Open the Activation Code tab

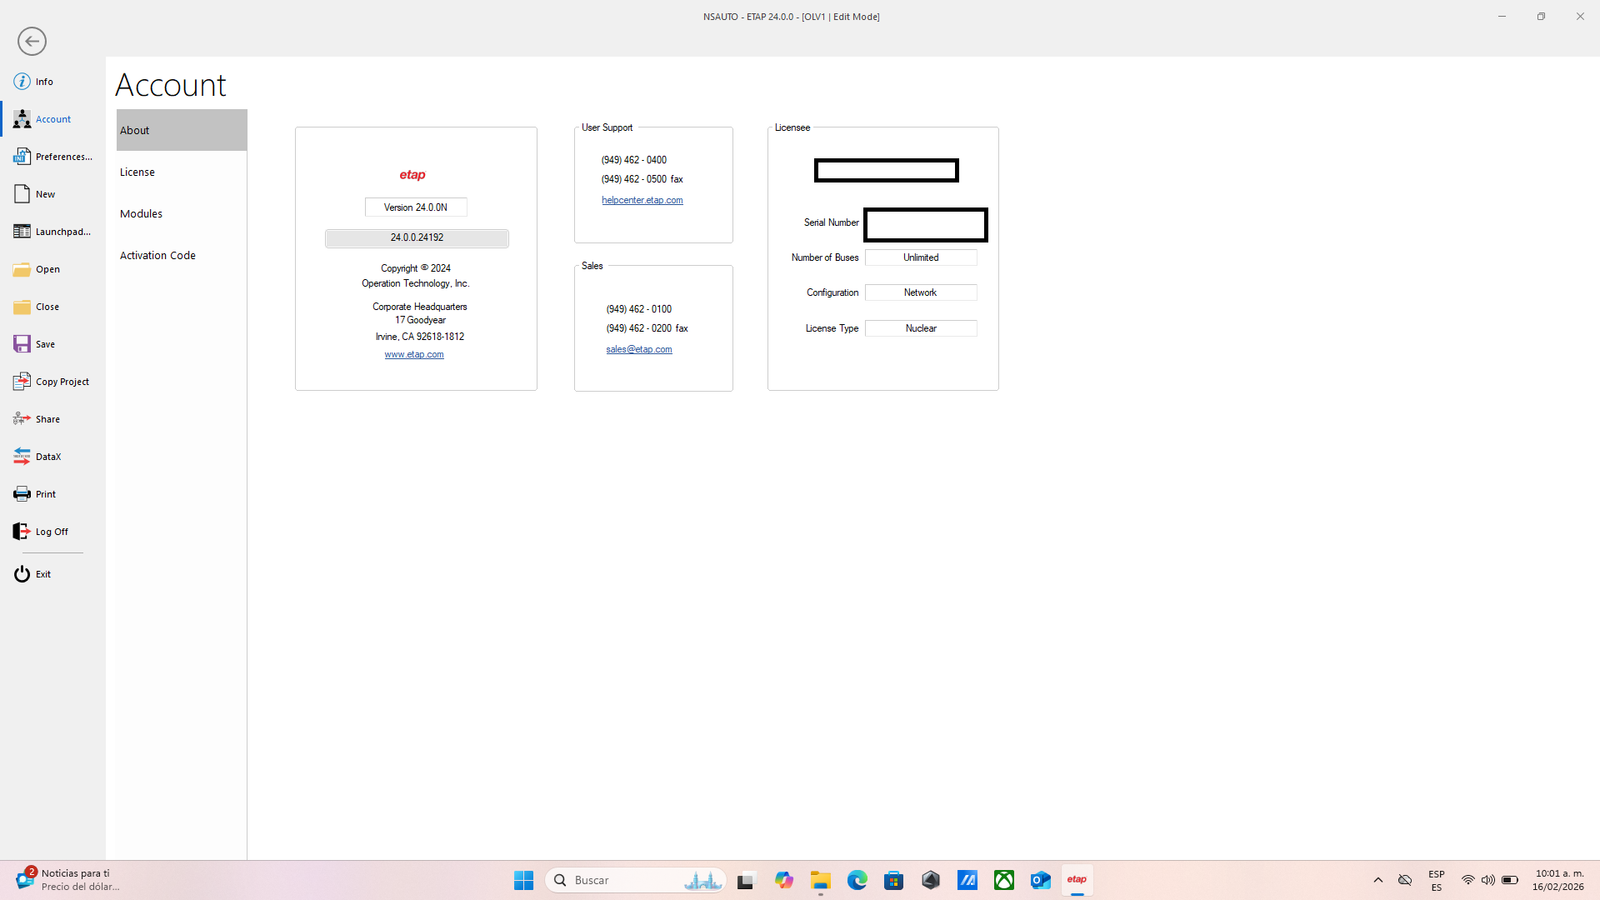pos(181,255)
